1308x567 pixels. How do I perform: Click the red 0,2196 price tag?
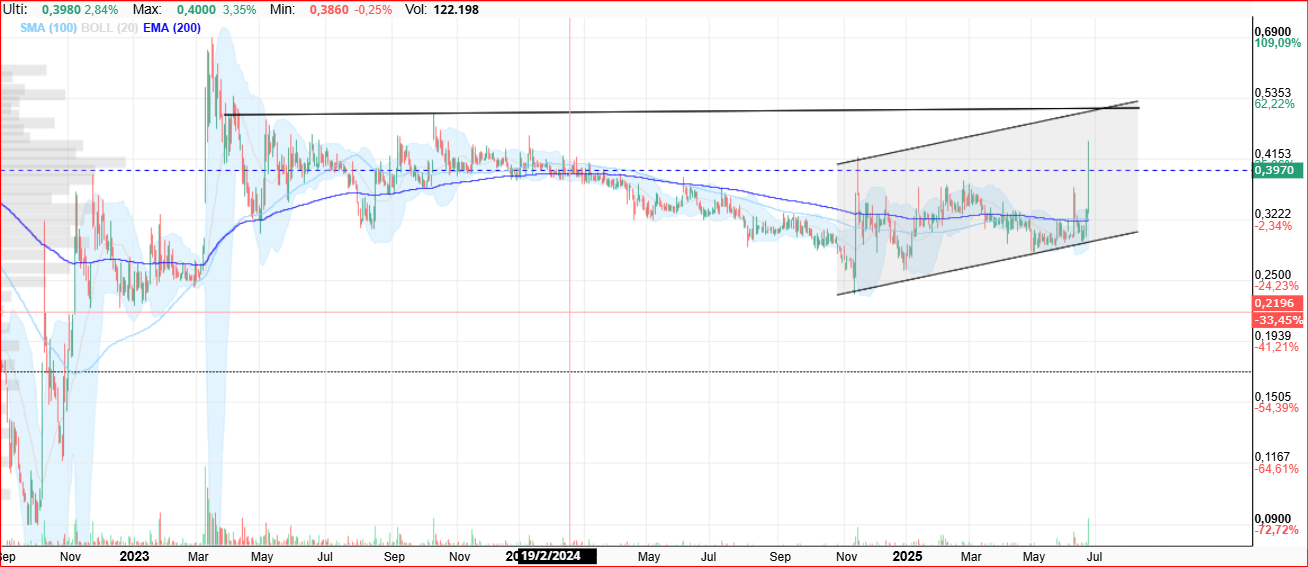coord(1276,303)
